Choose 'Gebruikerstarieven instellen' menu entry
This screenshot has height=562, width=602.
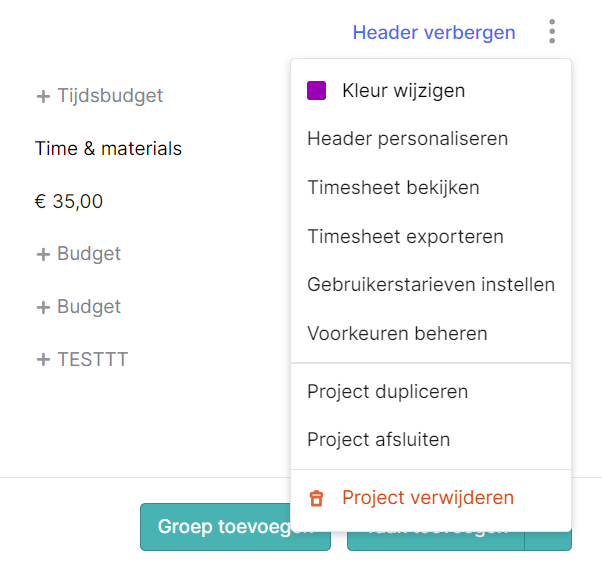[431, 285]
